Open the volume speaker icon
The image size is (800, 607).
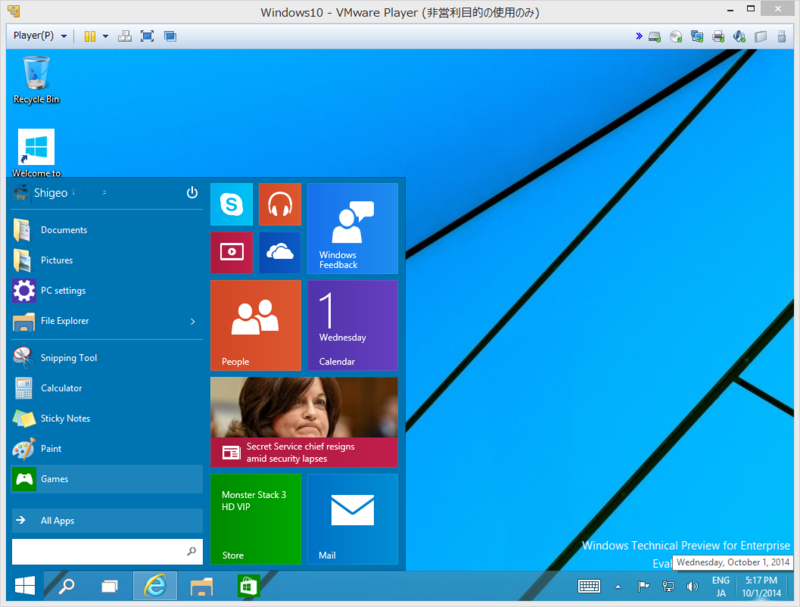[692, 587]
